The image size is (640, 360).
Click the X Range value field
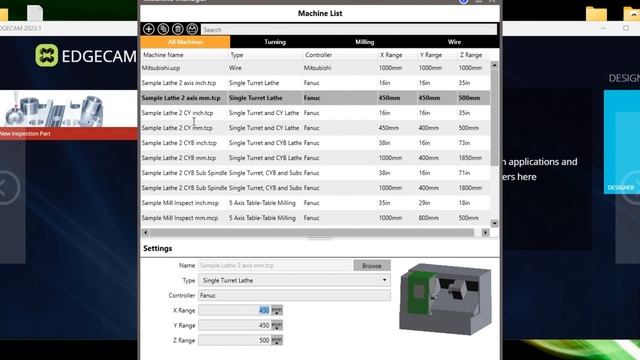click(234, 310)
